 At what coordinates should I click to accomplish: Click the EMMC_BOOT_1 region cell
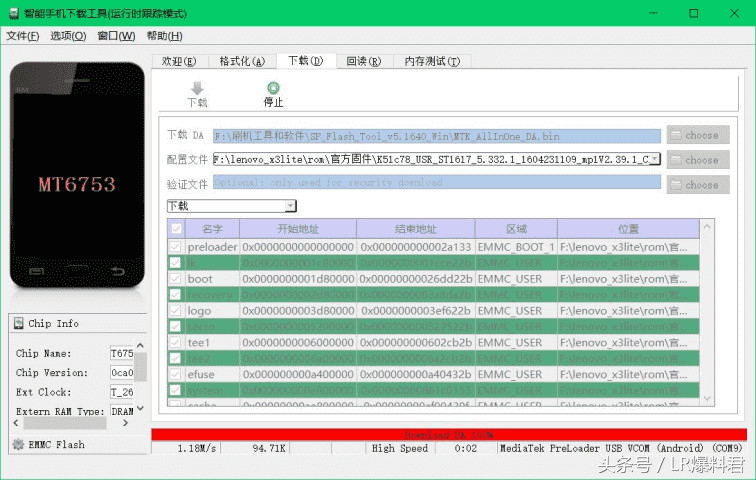tap(516, 247)
